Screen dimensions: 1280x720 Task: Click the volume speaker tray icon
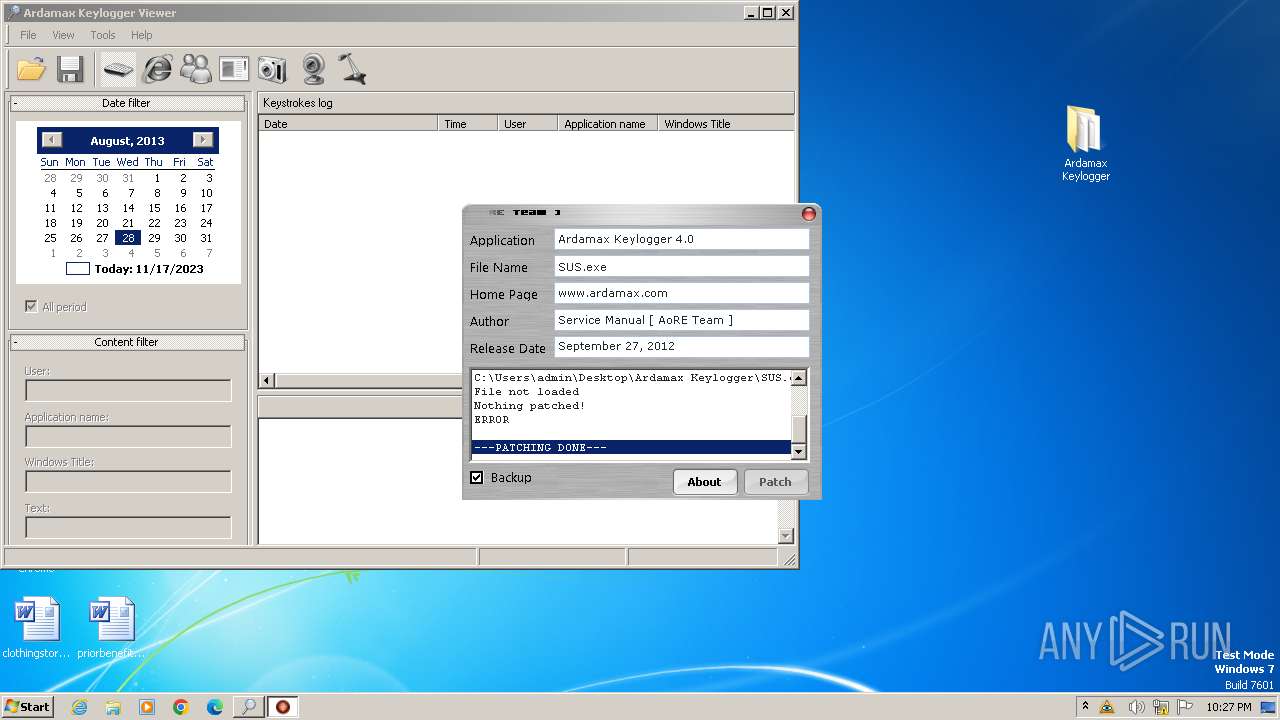[1136, 707]
